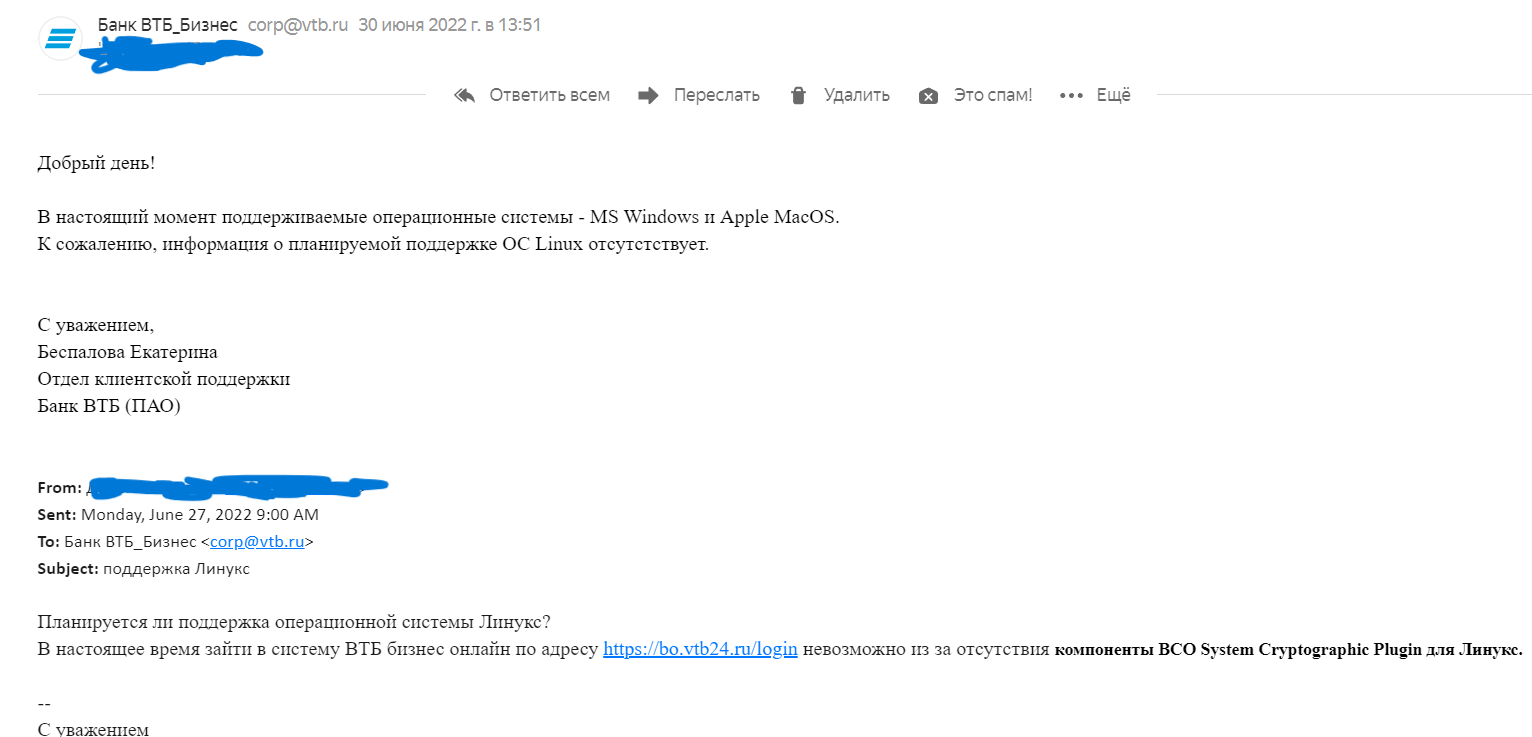Click the corp@vtb.ru link in To field
This screenshot has height=737, width=1532.
257,542
